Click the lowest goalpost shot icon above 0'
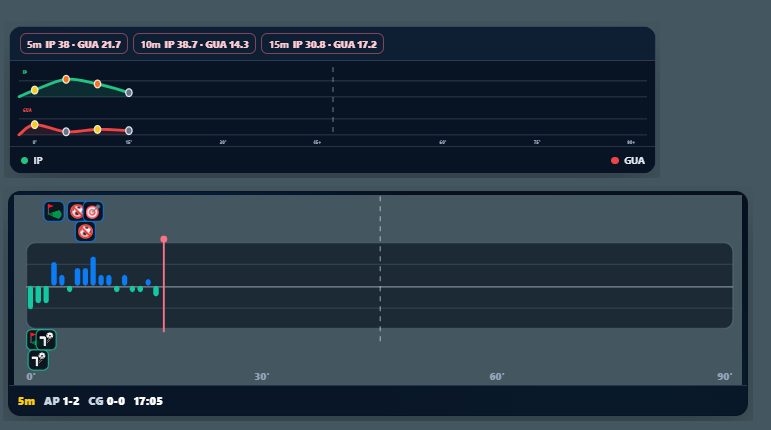771x430 pixels. pyautogui.click(x=38, y=360)
